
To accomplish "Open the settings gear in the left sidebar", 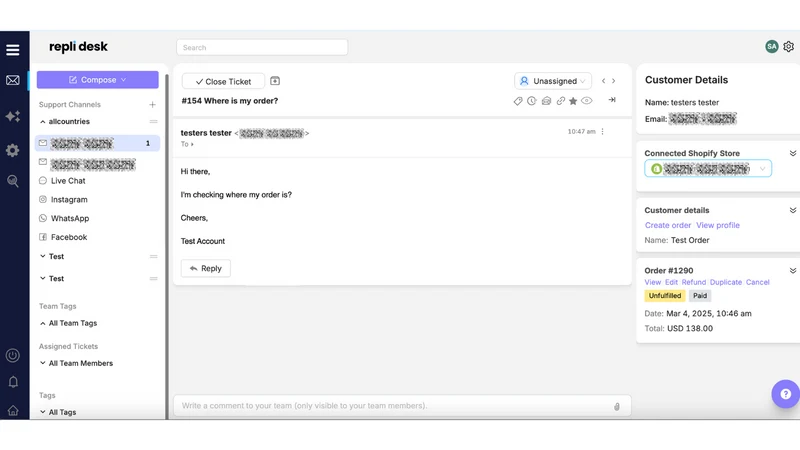I will (x=13, y=151).
